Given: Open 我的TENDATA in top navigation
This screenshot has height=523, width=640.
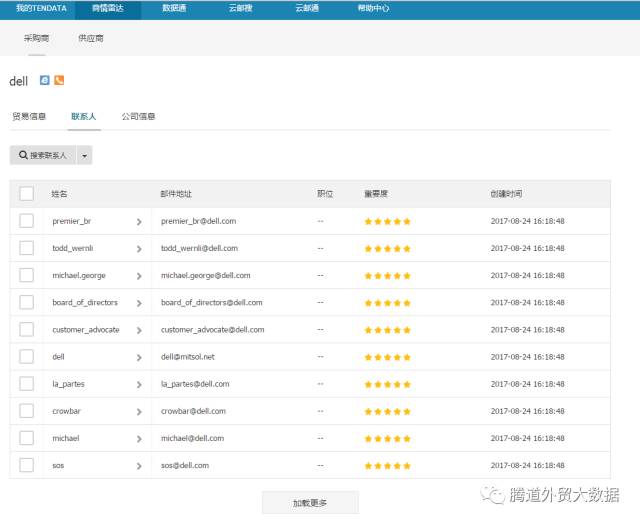Looking at the screenshot, I should coord(41,8).
